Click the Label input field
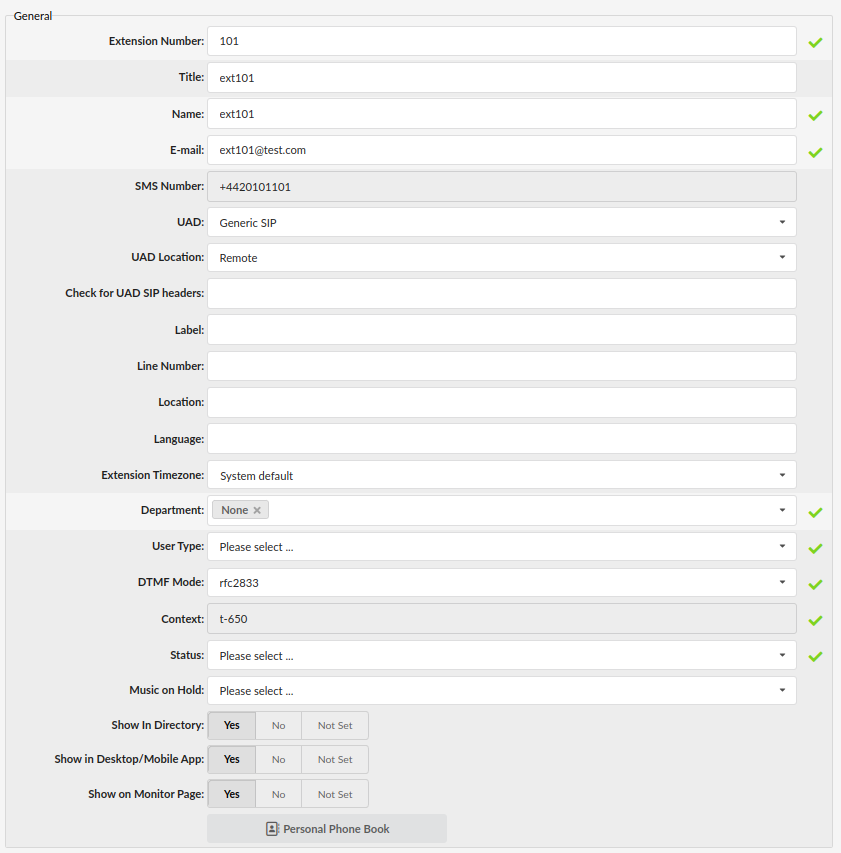 click(x=500, y=329)
